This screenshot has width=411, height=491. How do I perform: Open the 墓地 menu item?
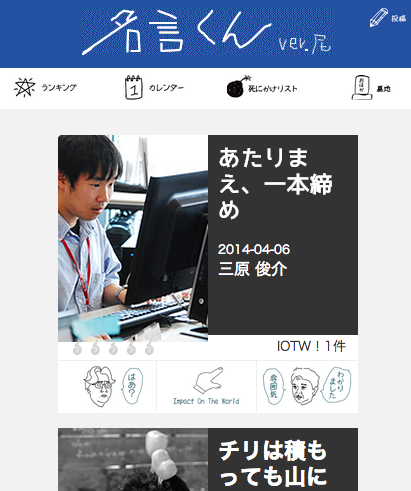[x=384, y=89]
